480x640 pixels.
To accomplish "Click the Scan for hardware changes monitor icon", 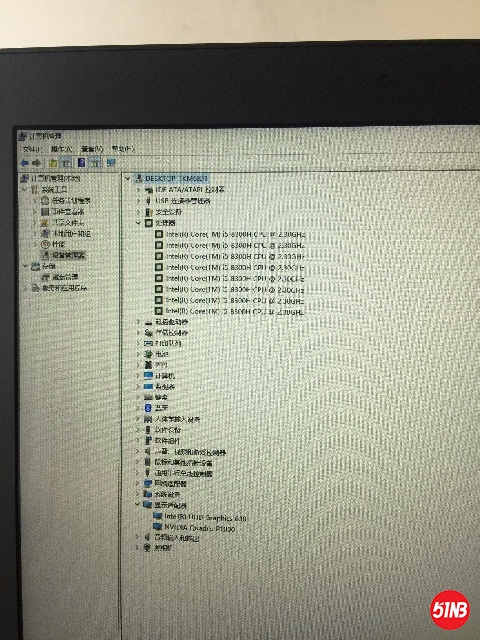I will click(x=111, y=163).
